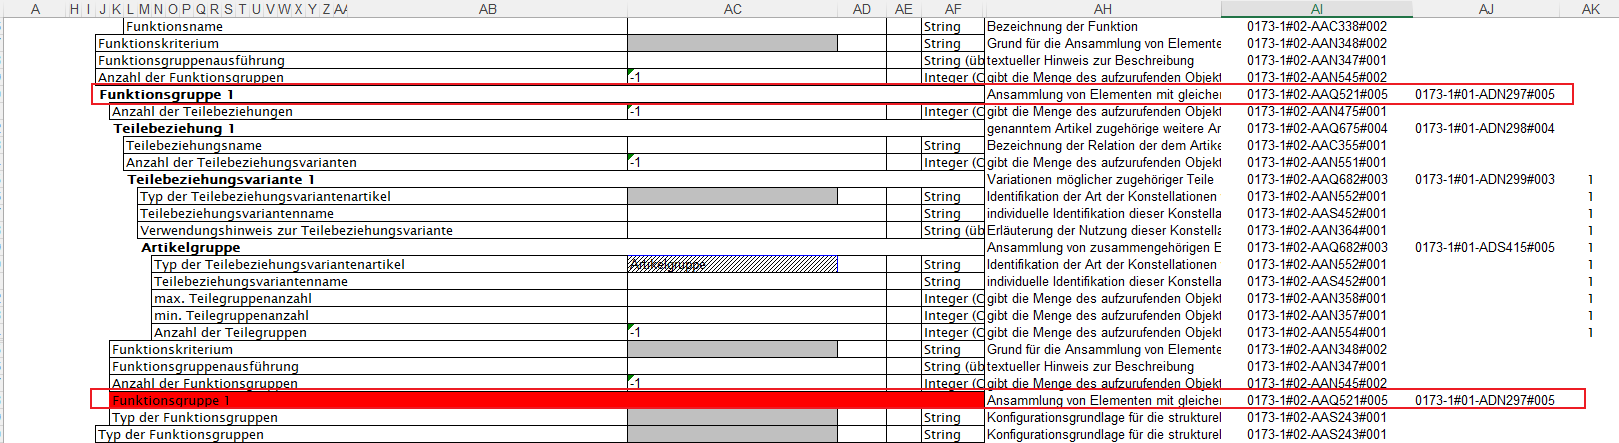Image resolution: width=1619 pixels, height=443 pixels.
Task: Select the max. Teilegruppenanzahl cell
Action: point(232,299)
